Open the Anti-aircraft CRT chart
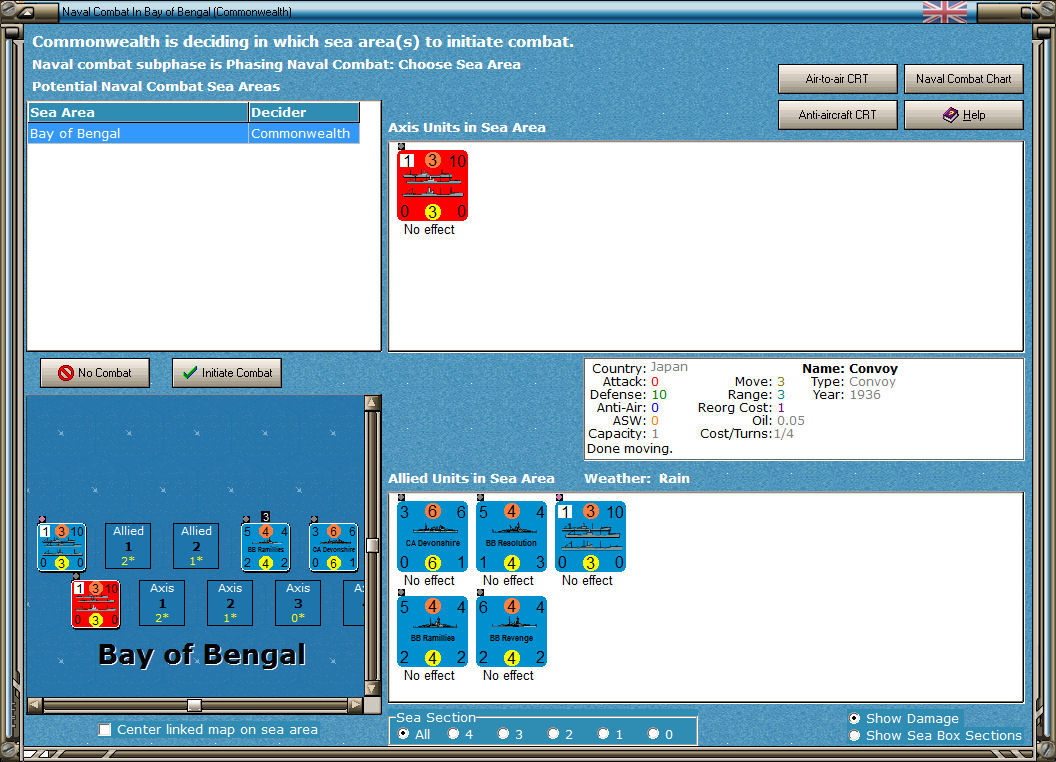The height and width of the screenshot is (762, 1056). click(x=837, y=115)
